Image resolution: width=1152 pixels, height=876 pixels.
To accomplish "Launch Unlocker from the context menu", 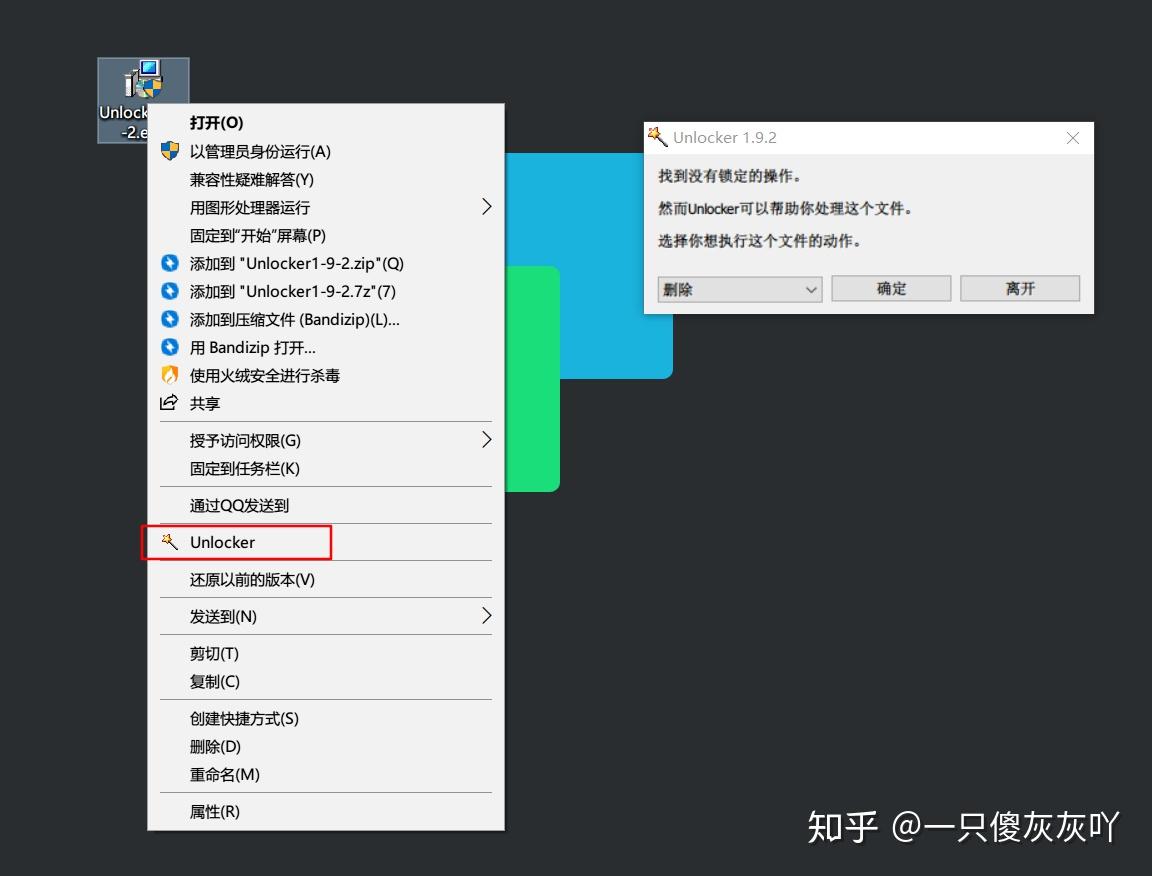I will click(326, 542).
